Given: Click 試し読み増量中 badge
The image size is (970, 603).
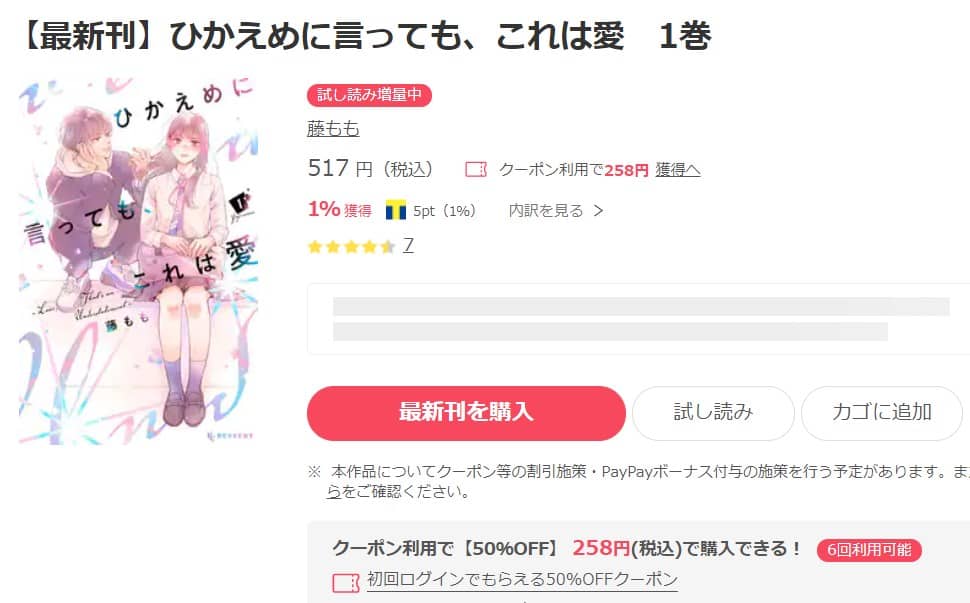Looking at the screenshot, I should coord(369,95).
